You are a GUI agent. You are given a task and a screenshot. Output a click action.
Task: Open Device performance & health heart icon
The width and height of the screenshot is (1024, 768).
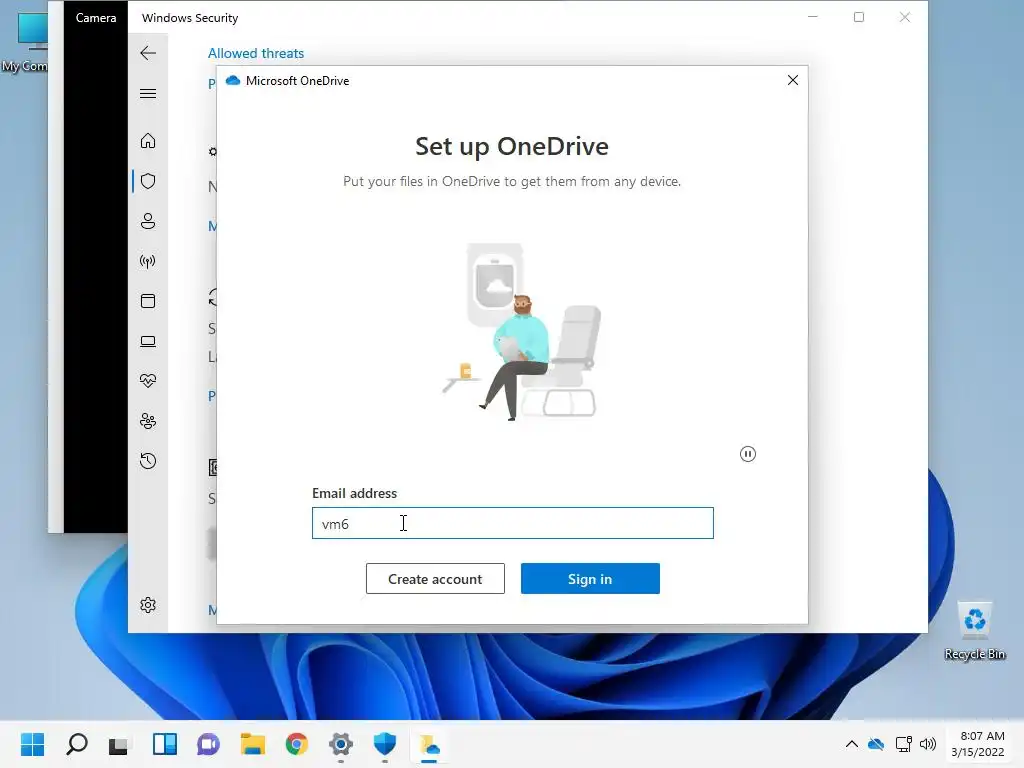(x=148, y=381)
